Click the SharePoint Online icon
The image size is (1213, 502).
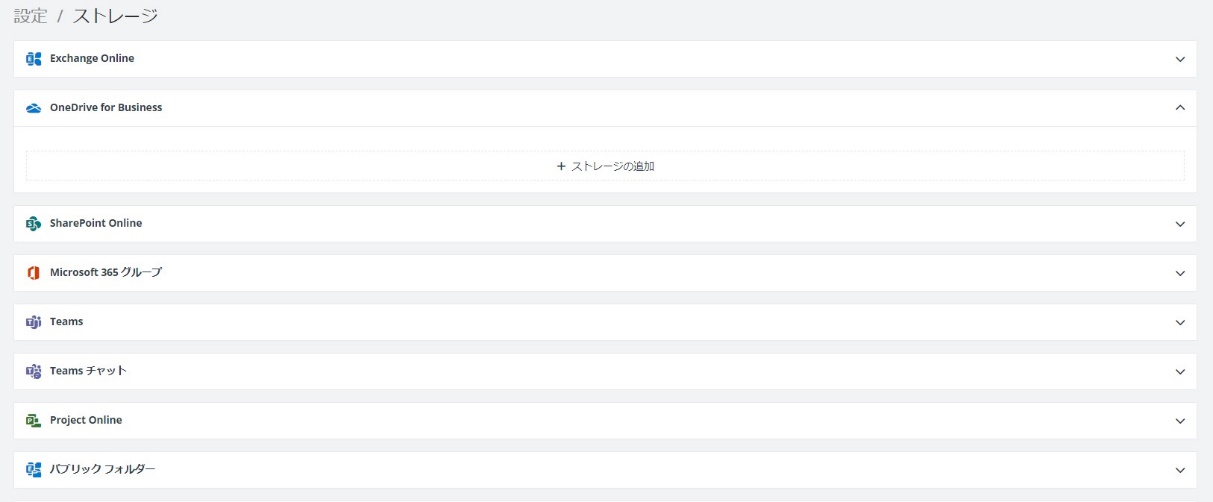[33, 224]
